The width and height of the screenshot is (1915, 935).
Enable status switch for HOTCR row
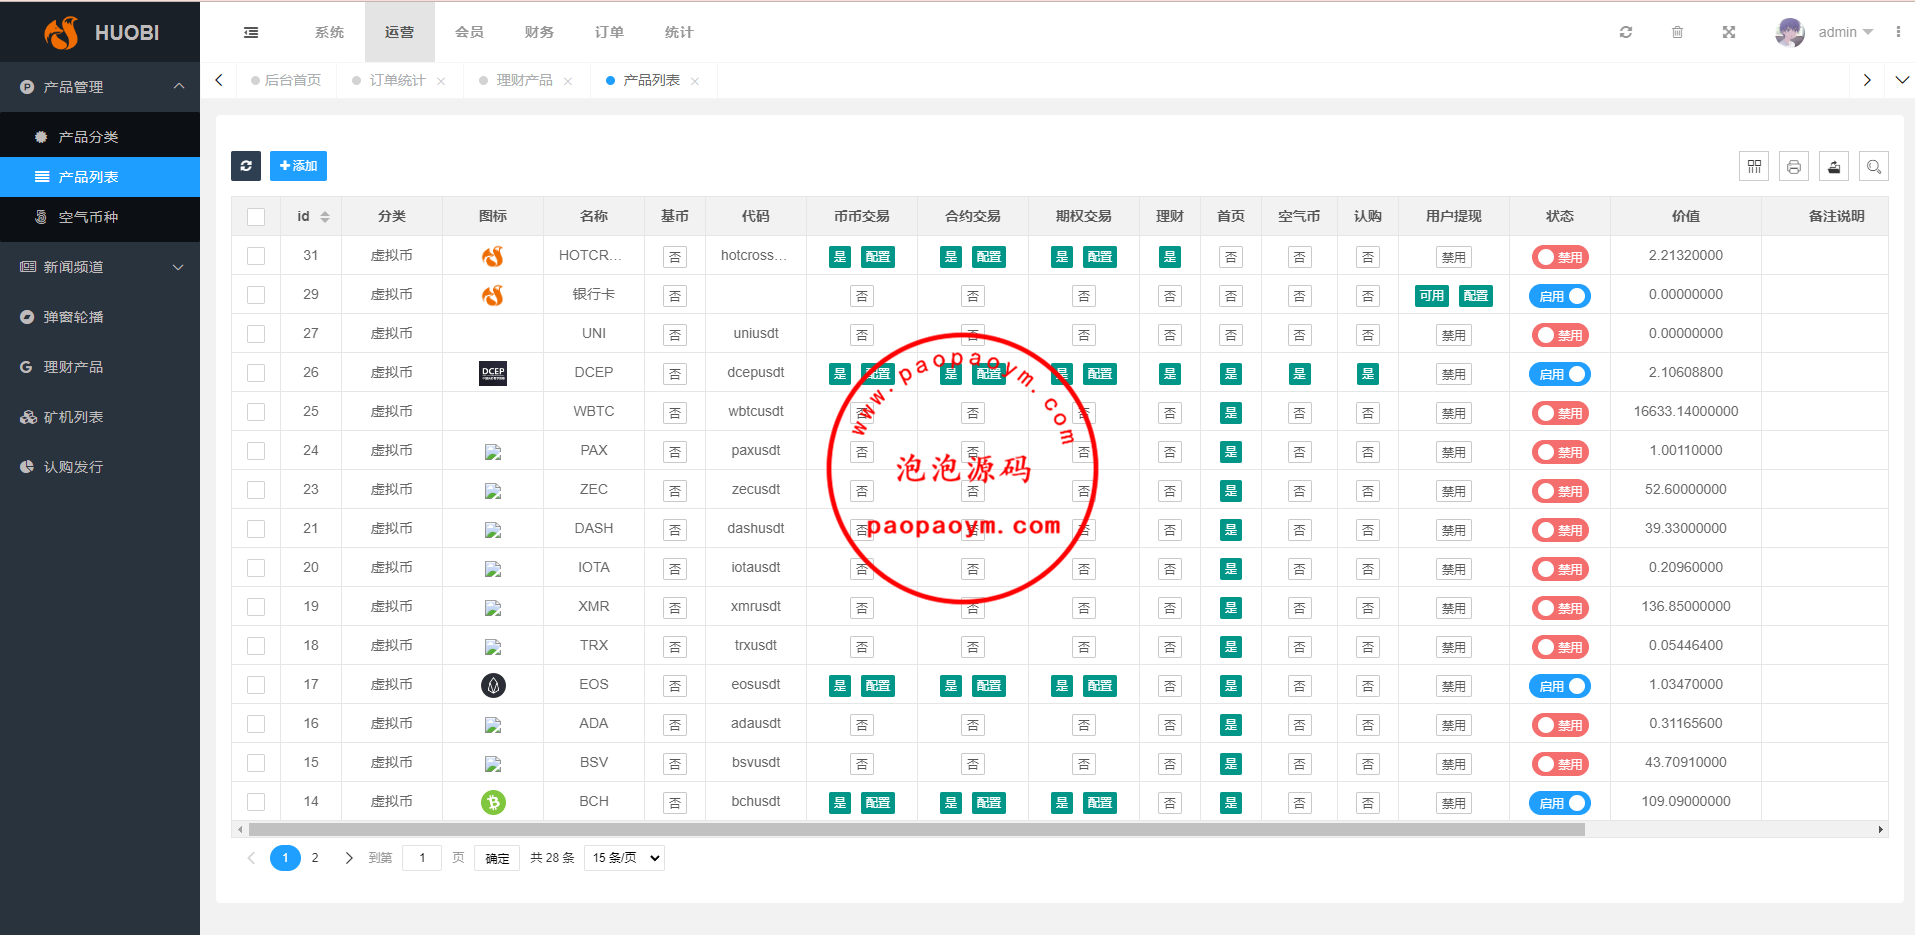click(x=1560, y=257)
